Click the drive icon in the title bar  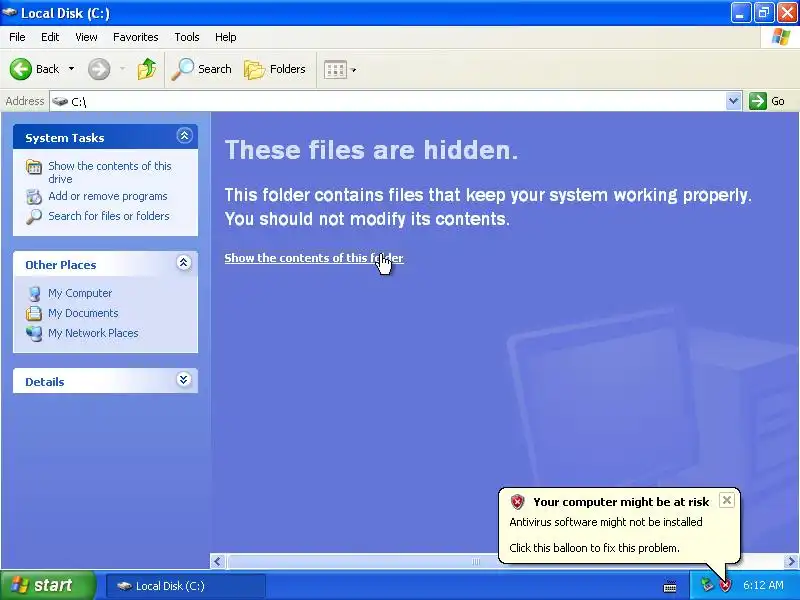coord(9,12)
